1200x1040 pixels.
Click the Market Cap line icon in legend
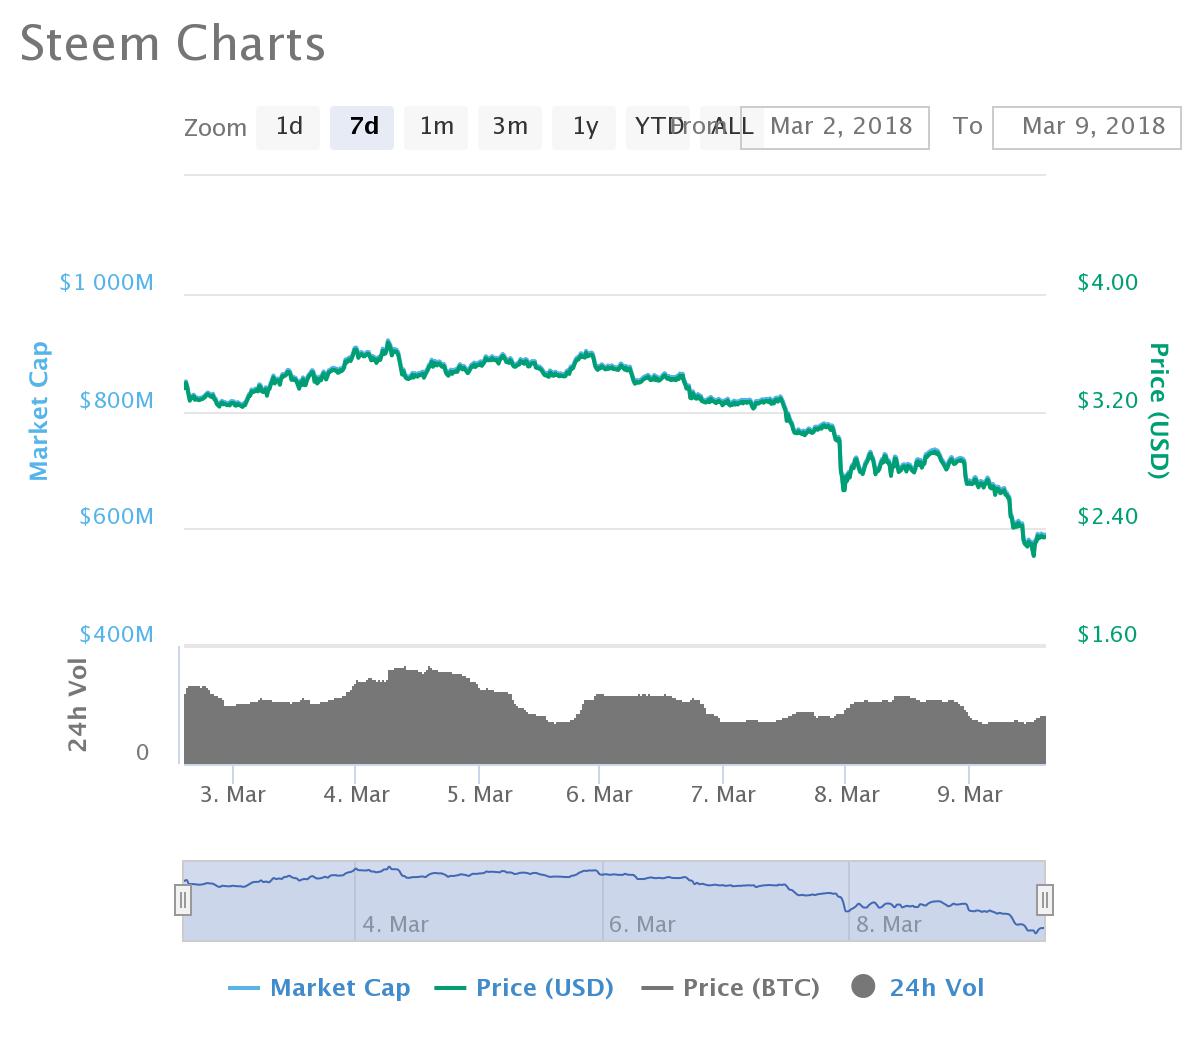246,987
